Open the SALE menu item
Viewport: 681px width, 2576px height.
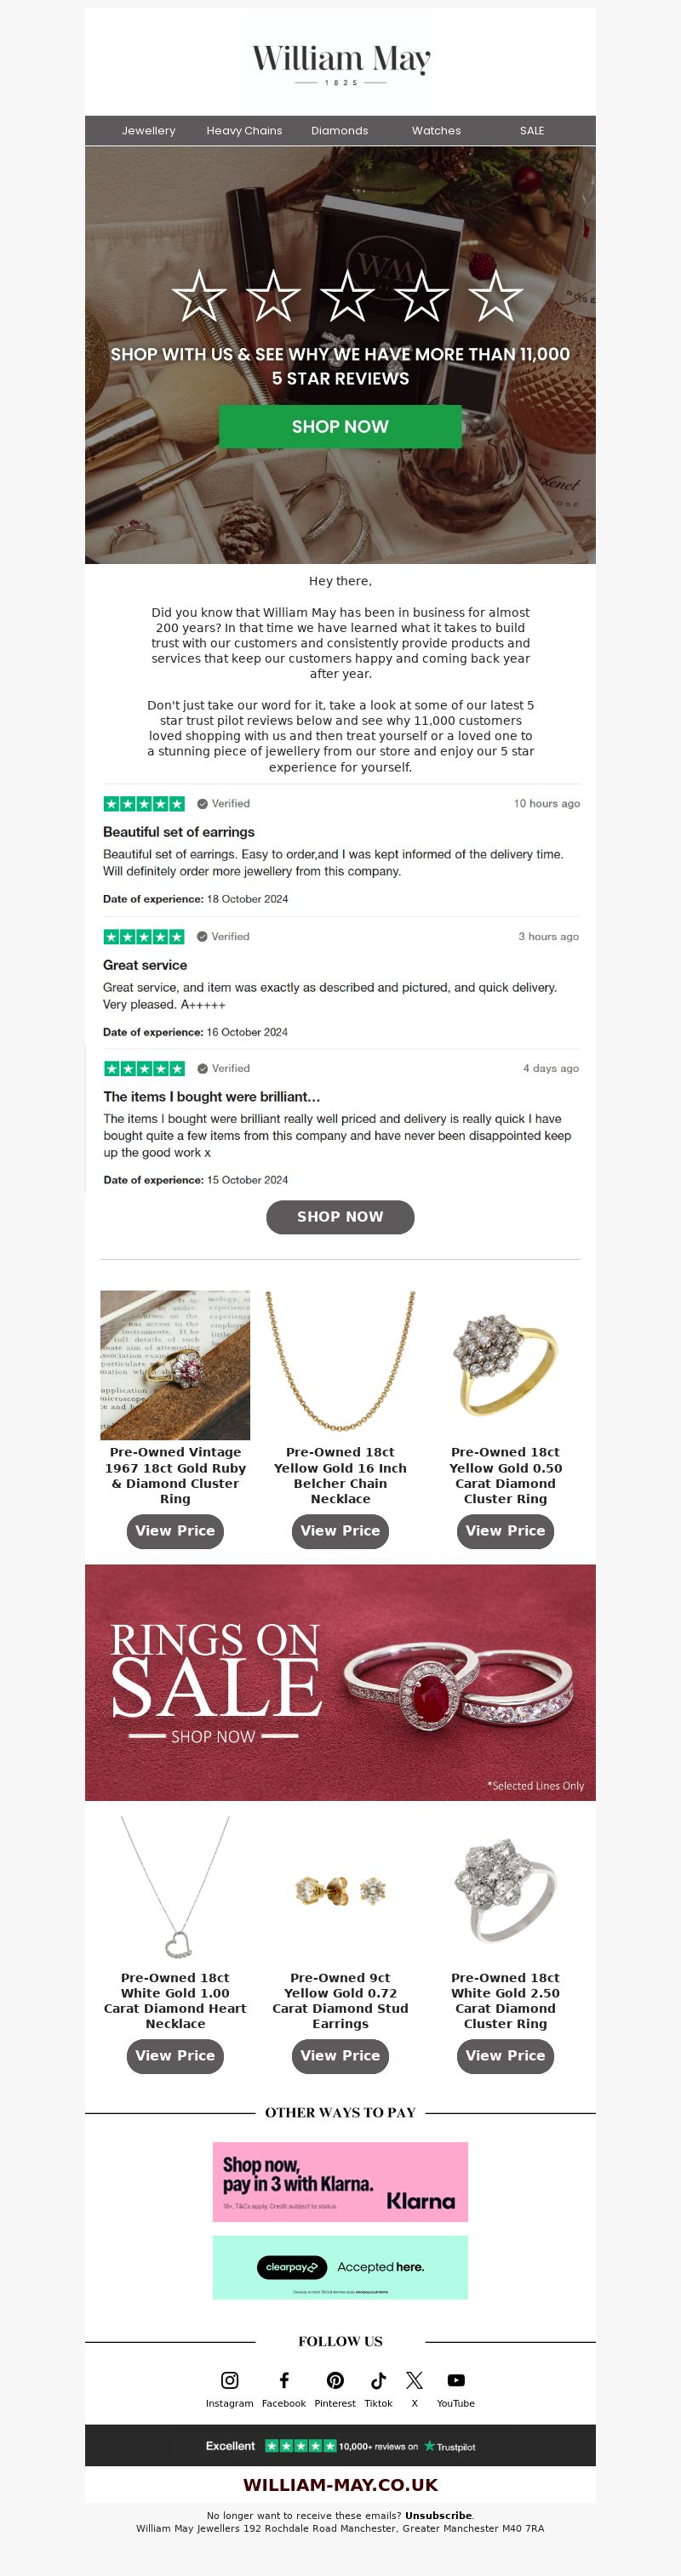pos(532,131)
